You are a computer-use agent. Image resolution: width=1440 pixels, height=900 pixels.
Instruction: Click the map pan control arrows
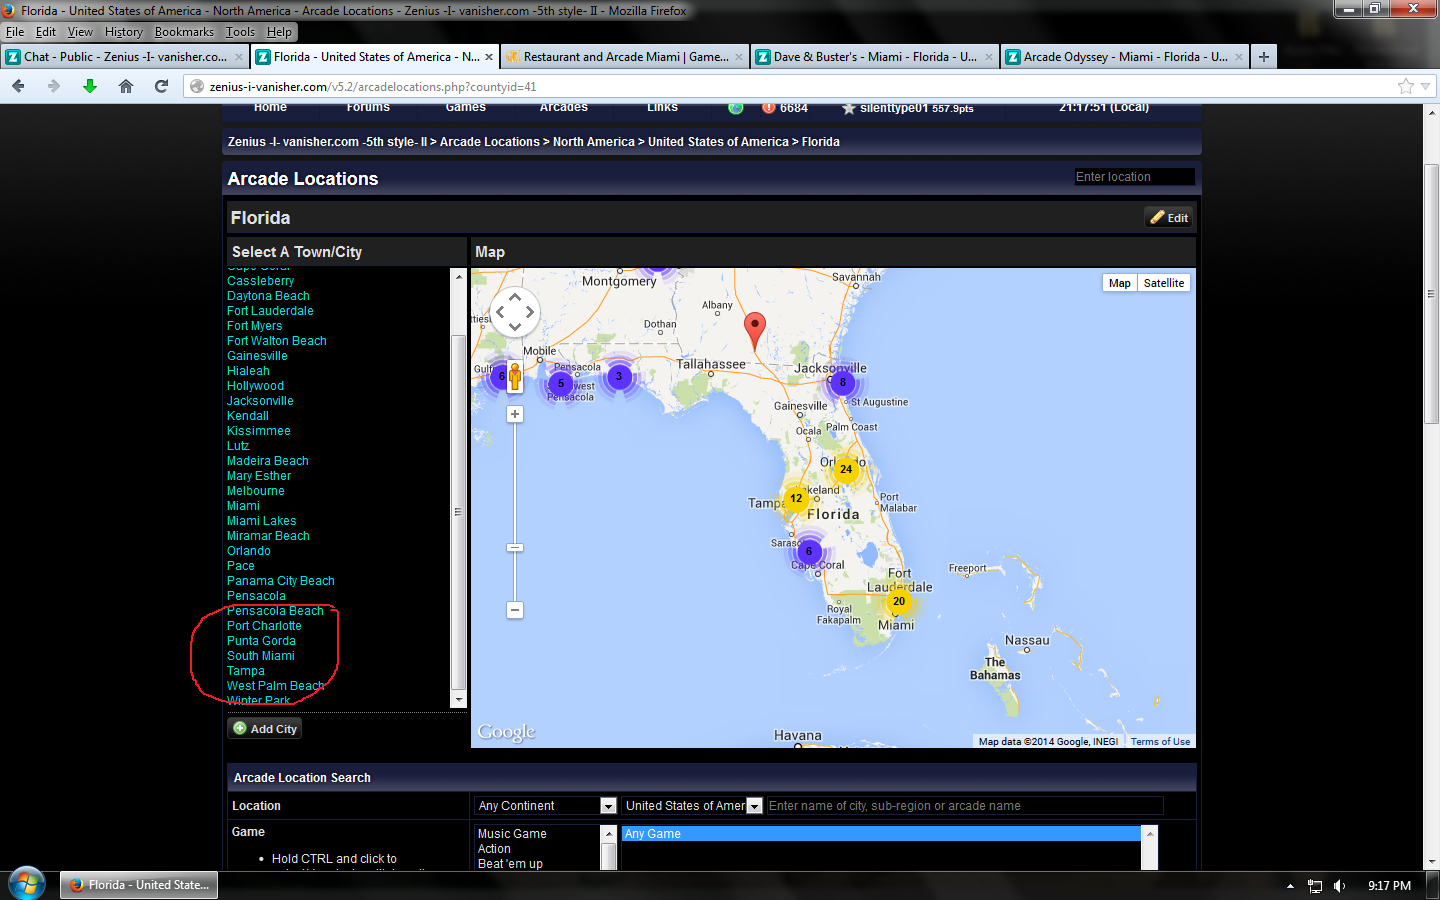(515, 312)
